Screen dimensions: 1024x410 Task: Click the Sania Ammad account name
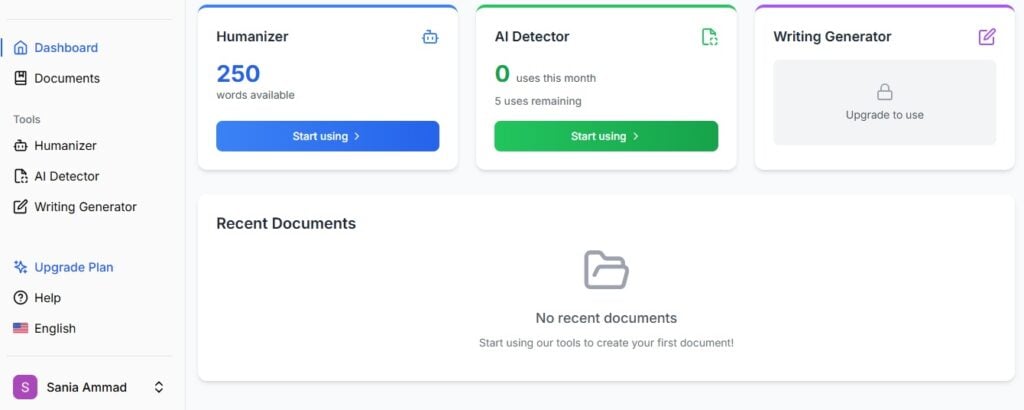click(87, 387)
